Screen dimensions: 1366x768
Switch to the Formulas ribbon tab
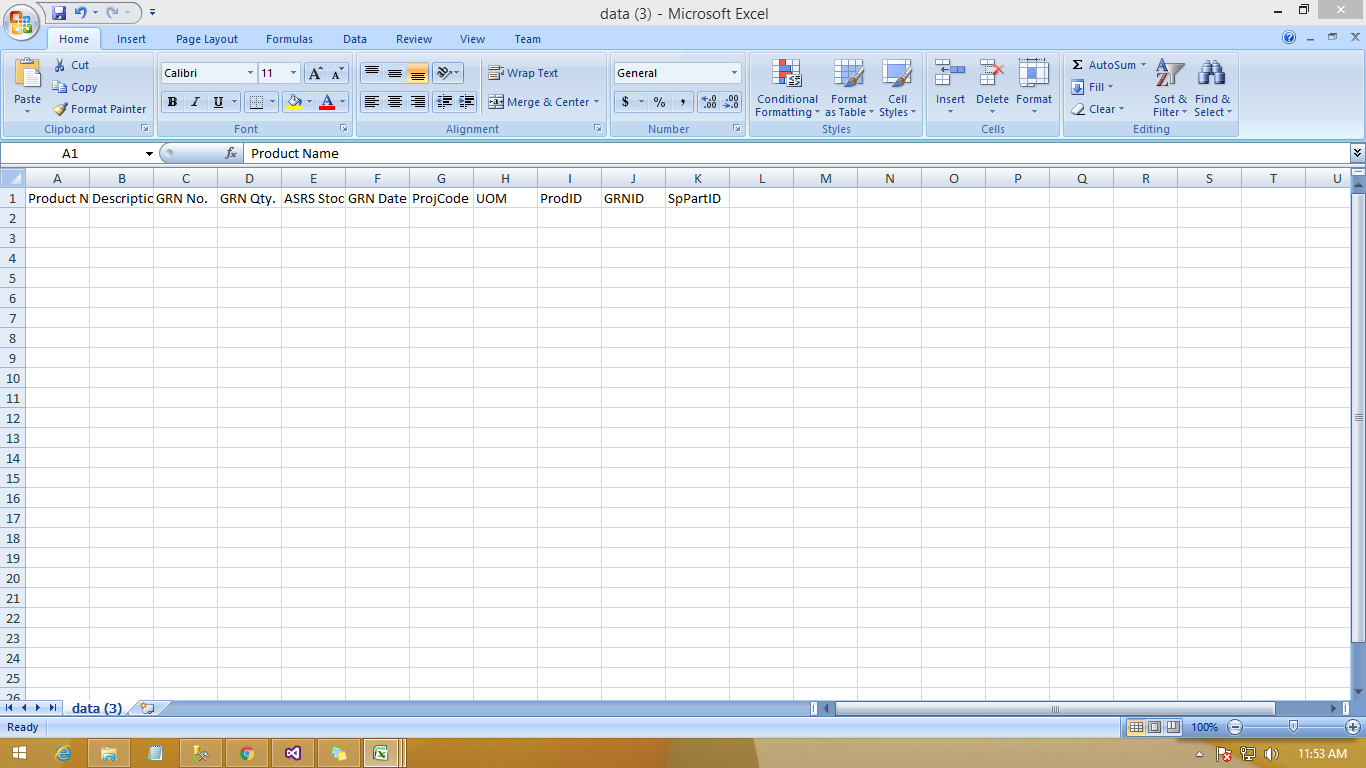point(289,39)
